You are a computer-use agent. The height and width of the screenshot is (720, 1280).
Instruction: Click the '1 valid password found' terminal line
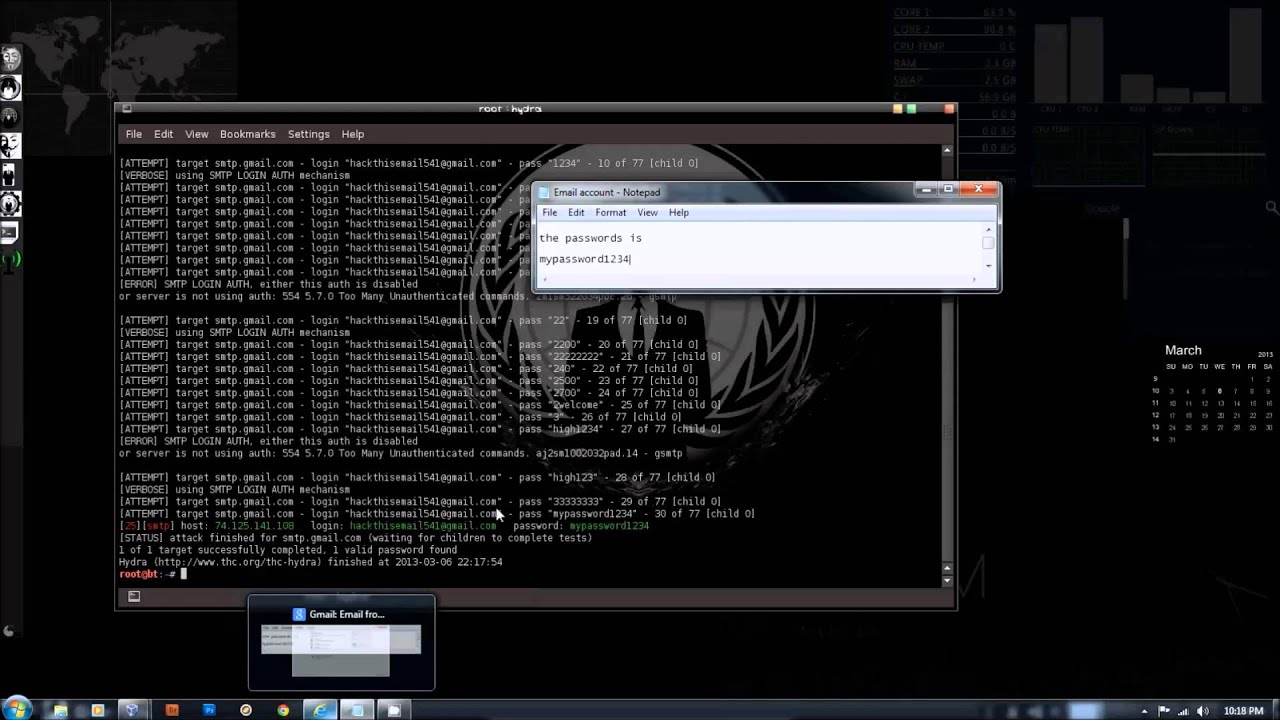coord(288,550)
